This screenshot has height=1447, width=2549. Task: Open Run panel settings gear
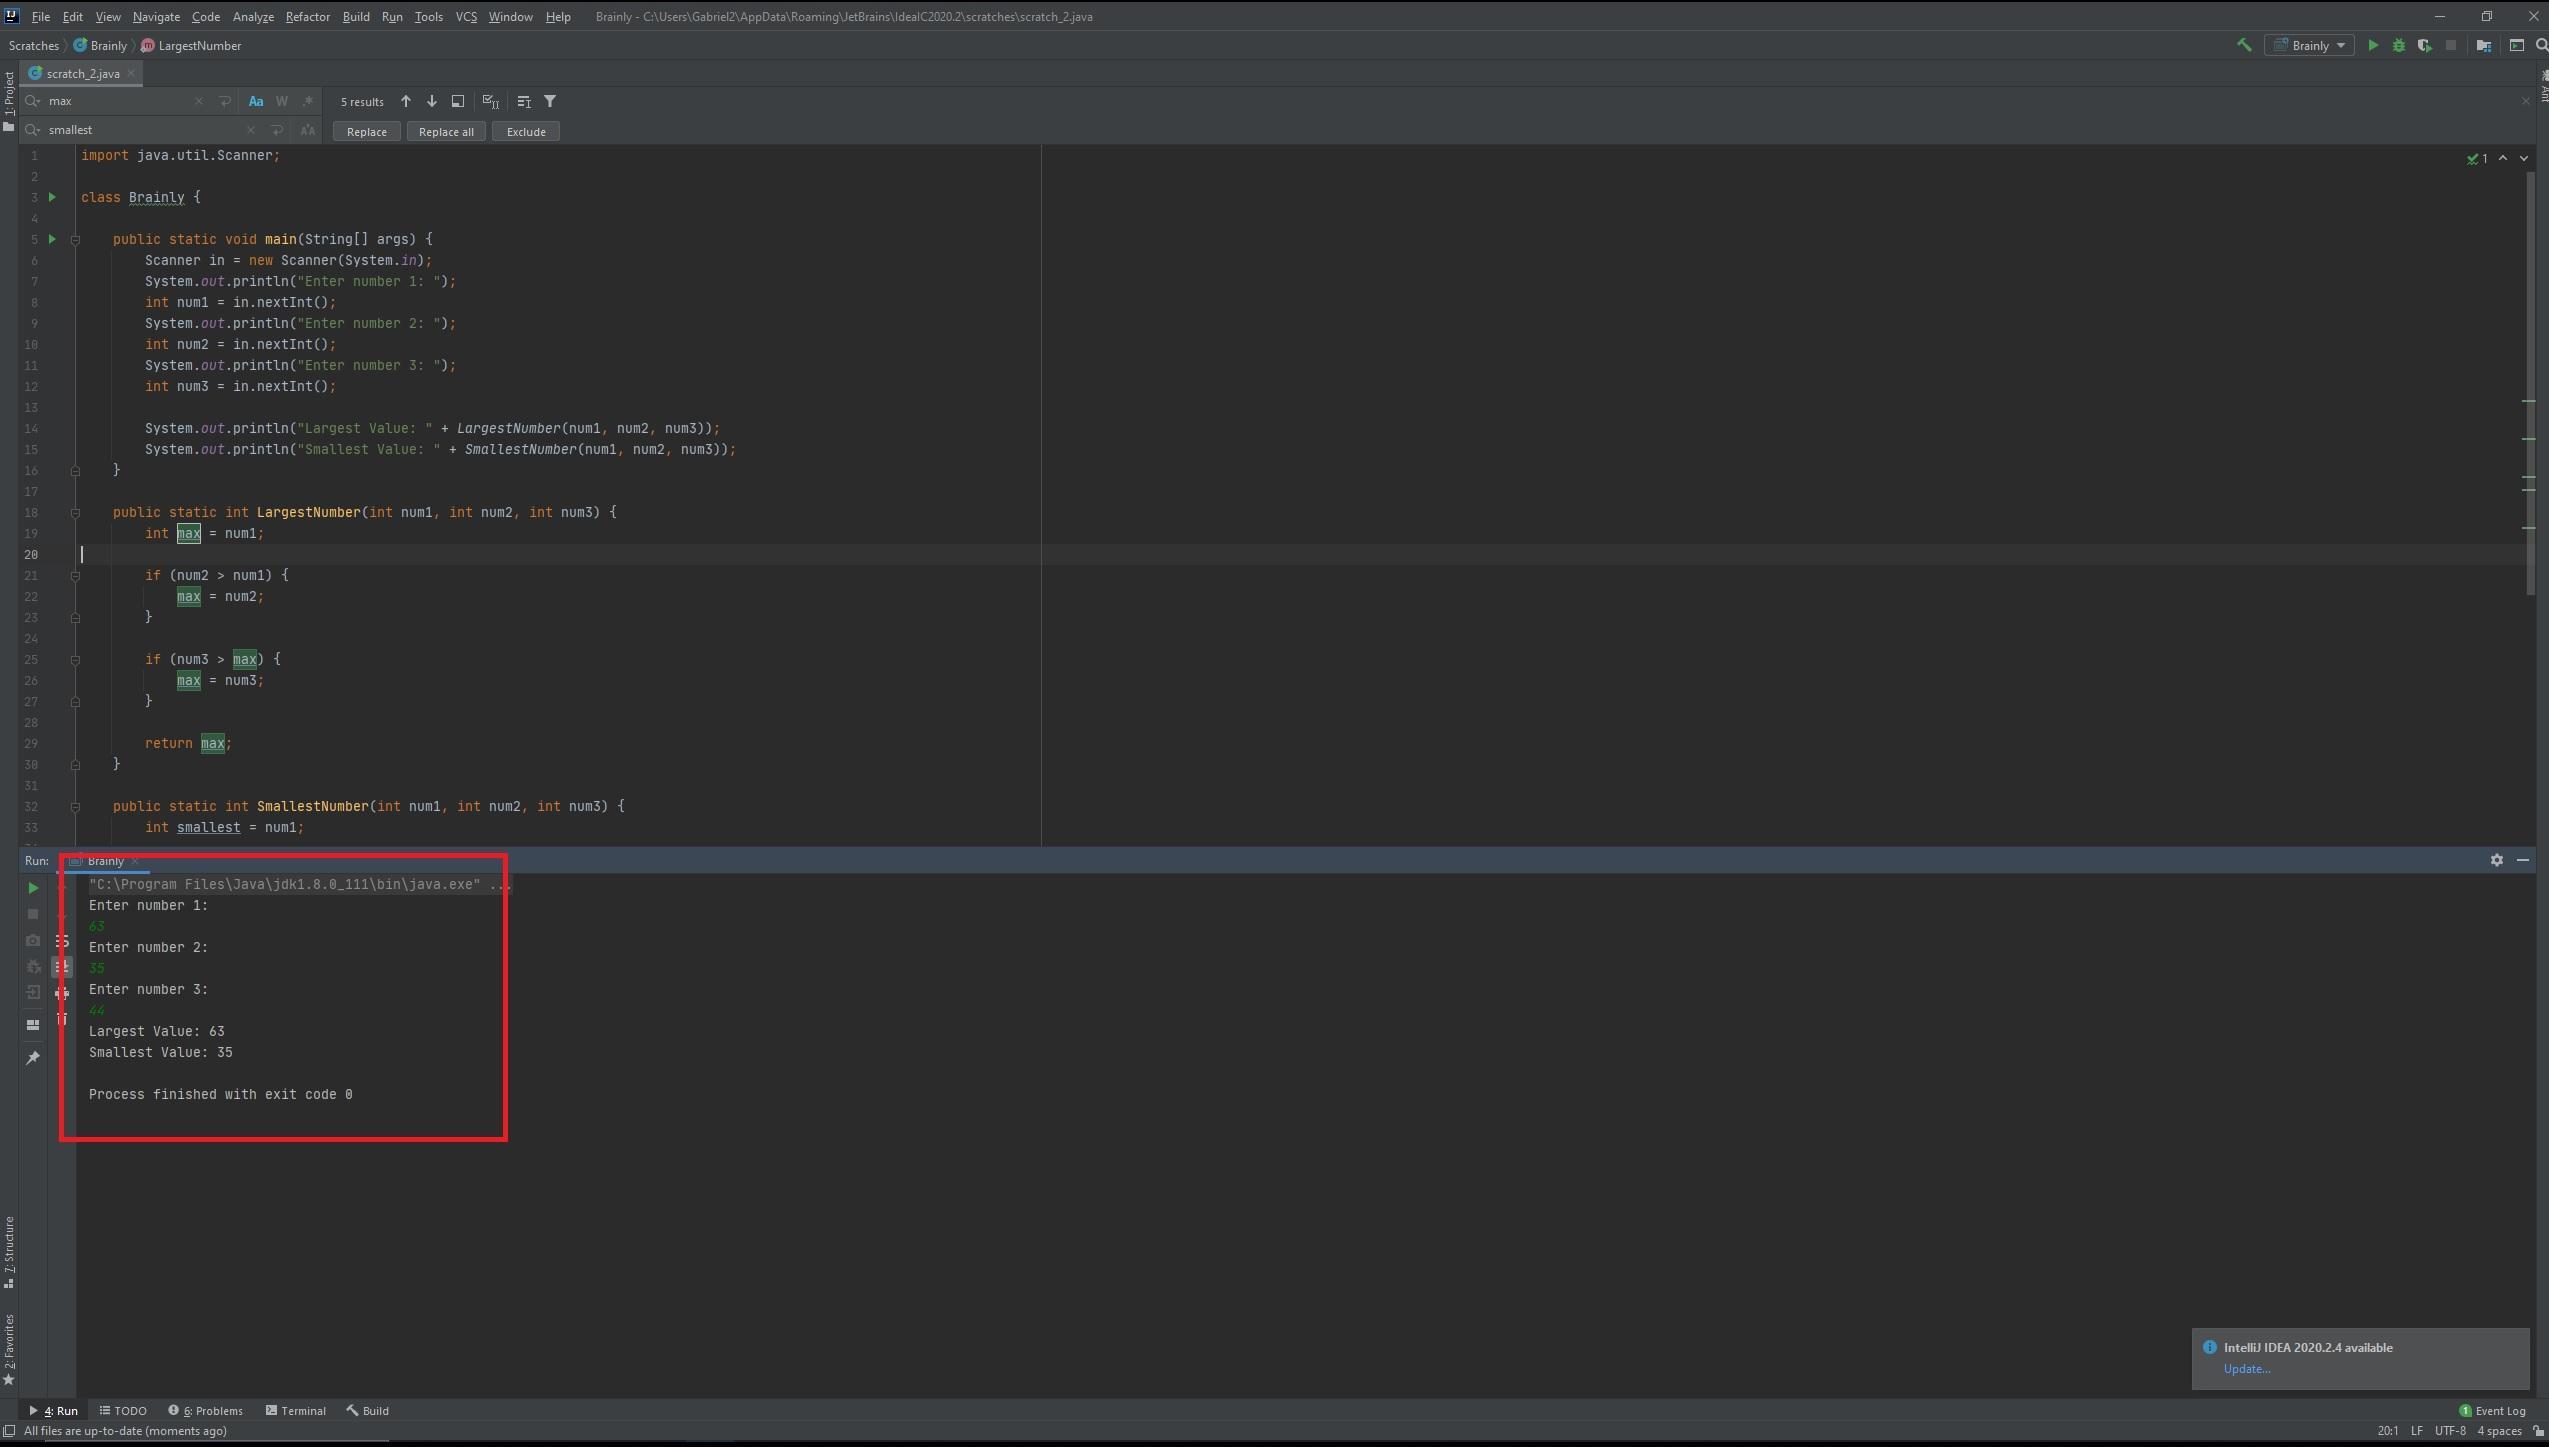2496,860
